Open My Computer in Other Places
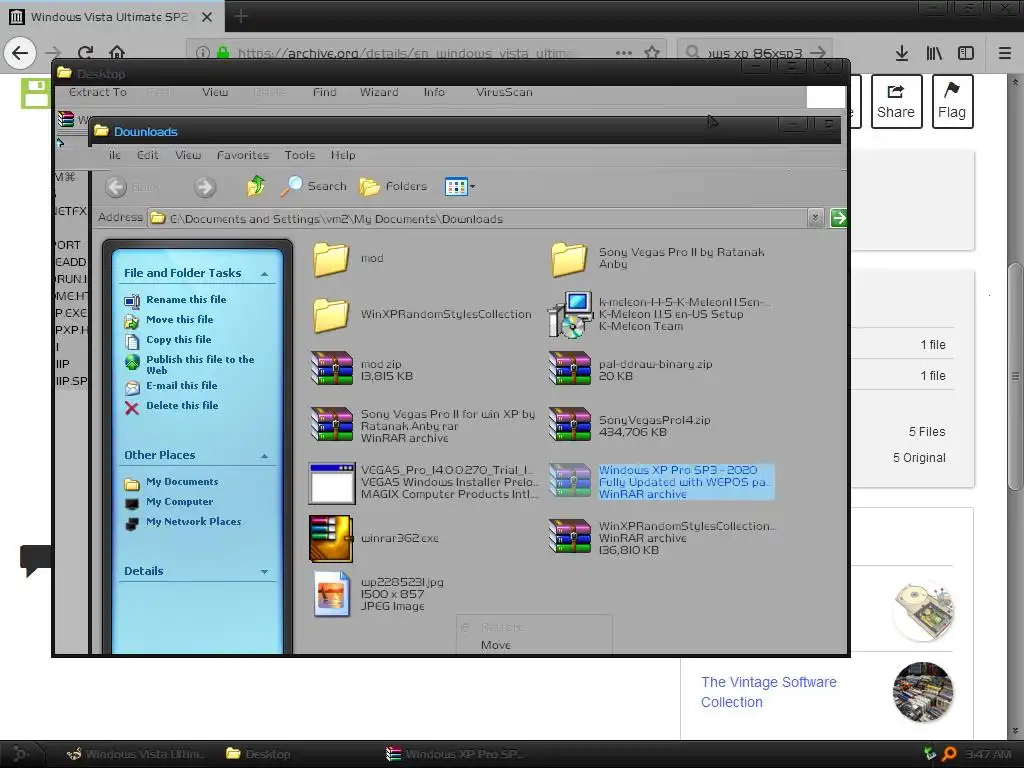The width and height of the screenshot is (1024, 768). click(x=180, y=502)
